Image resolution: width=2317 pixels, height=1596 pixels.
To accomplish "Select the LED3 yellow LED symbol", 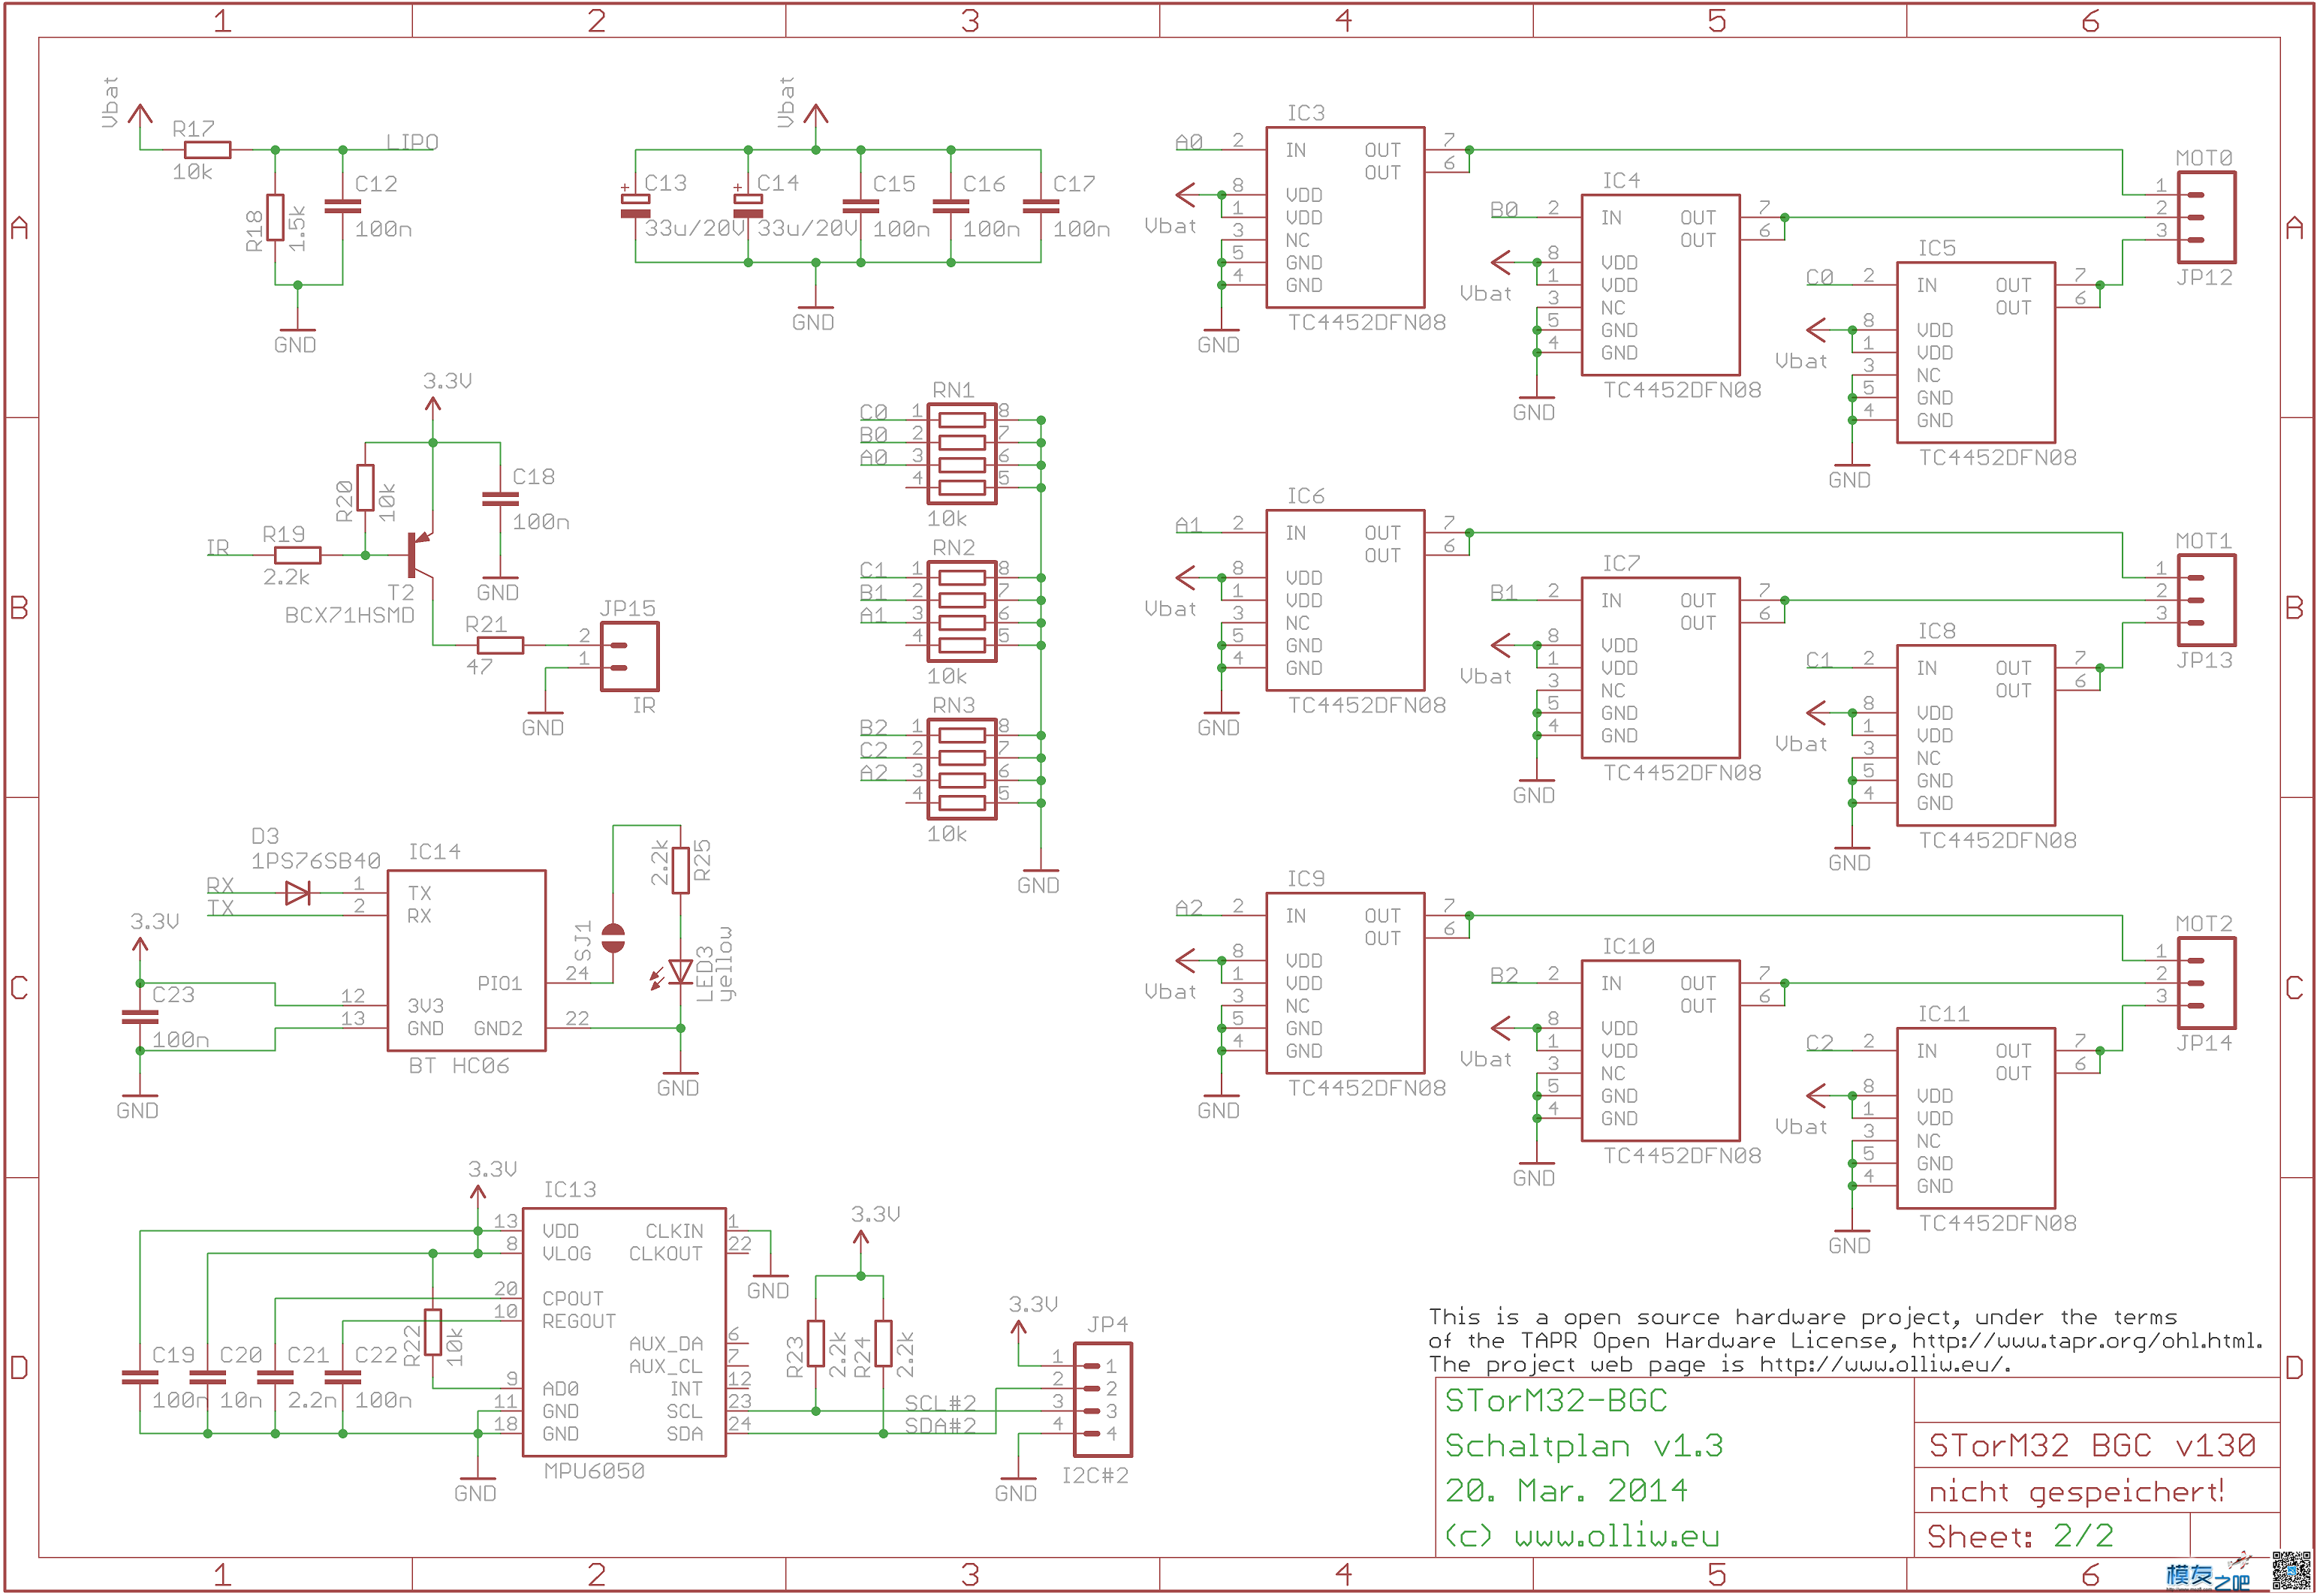I will [681, 972].
